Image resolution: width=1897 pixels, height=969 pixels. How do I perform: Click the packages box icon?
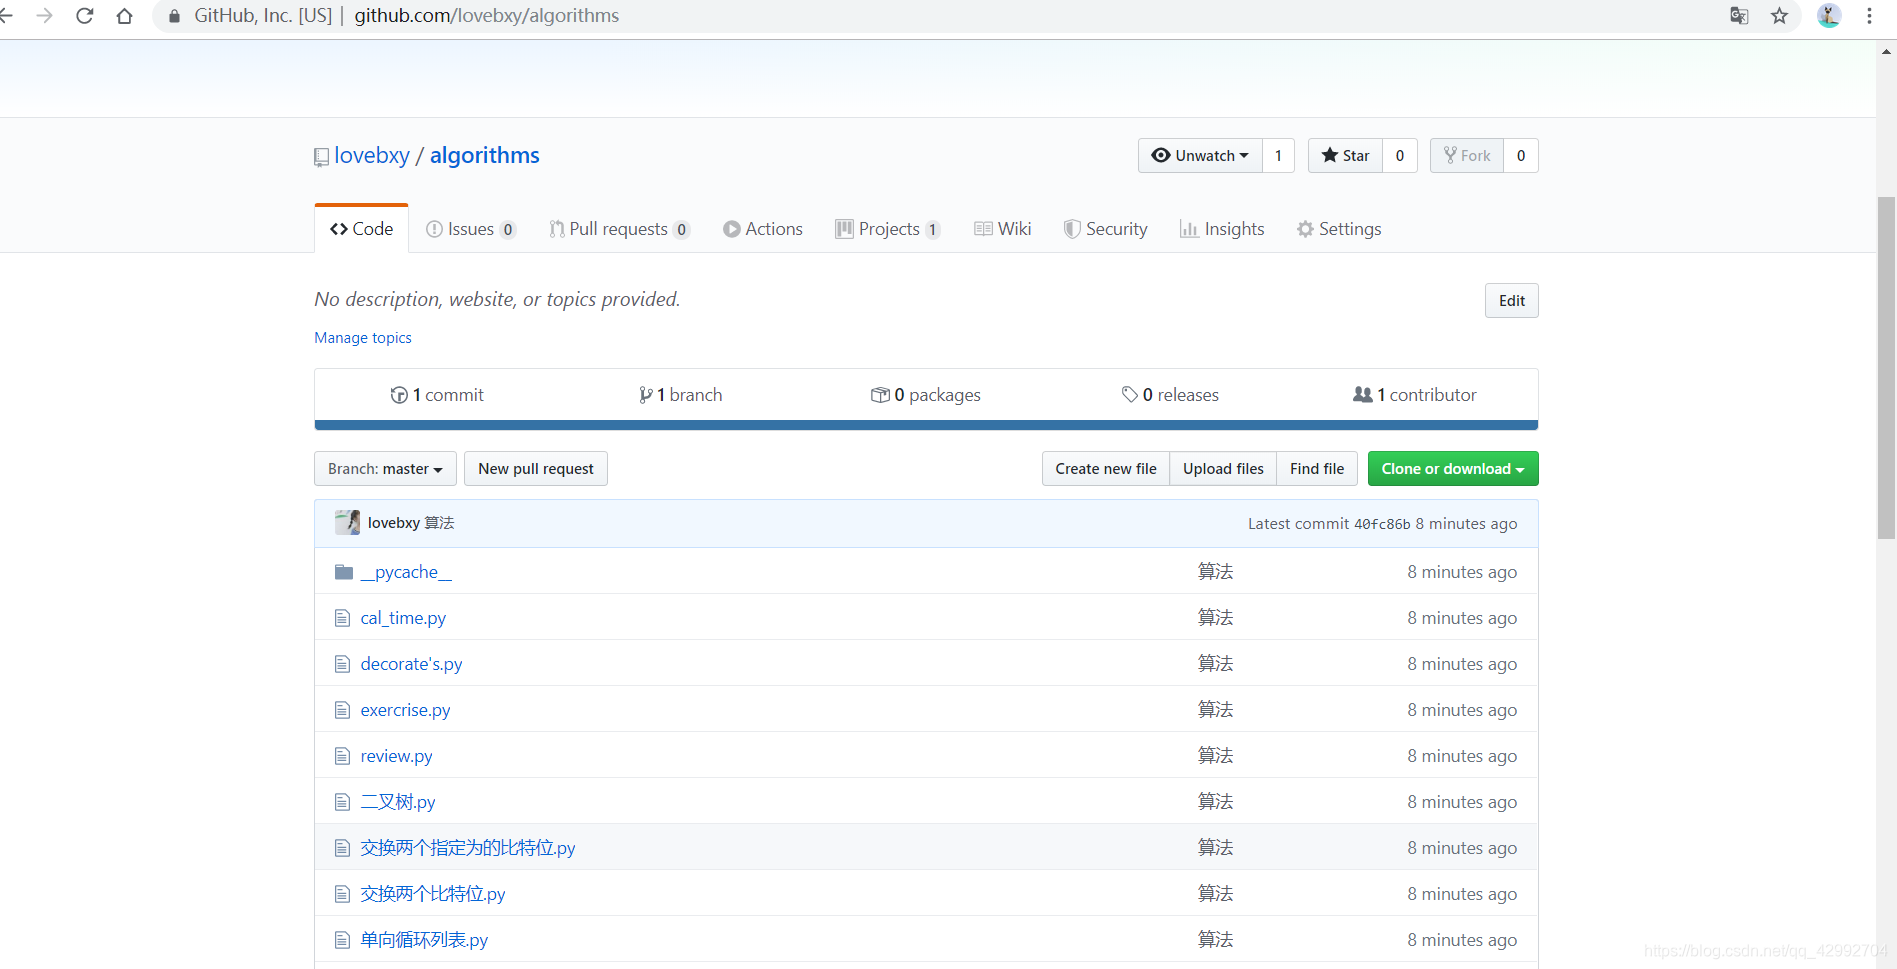(x=880, y=395)
